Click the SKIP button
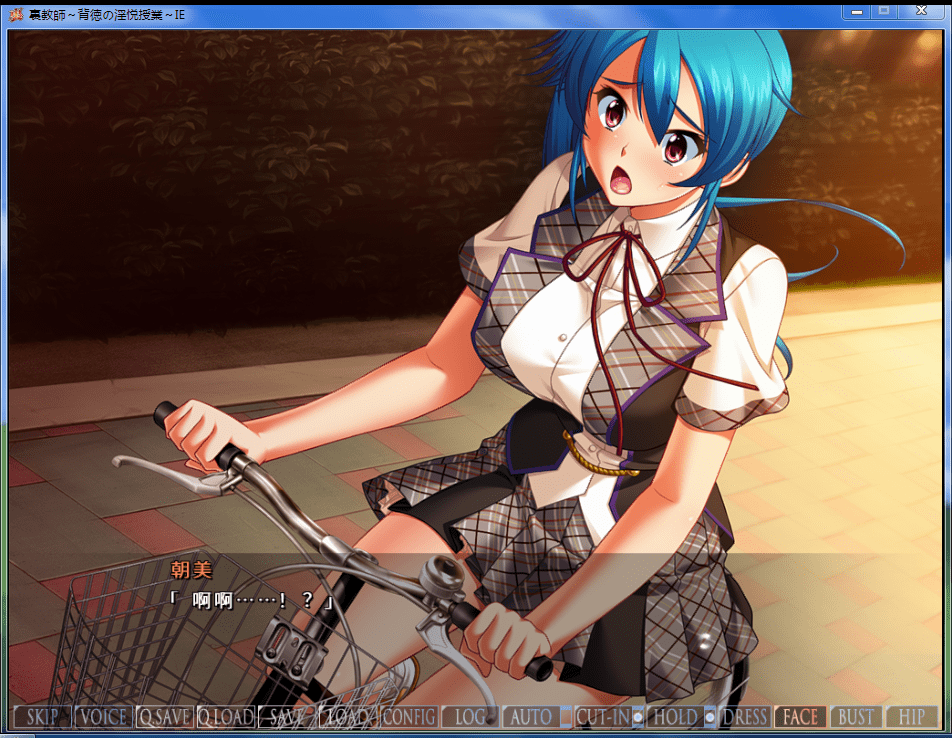Screen dimensions: 952x738 pos(43,717)
